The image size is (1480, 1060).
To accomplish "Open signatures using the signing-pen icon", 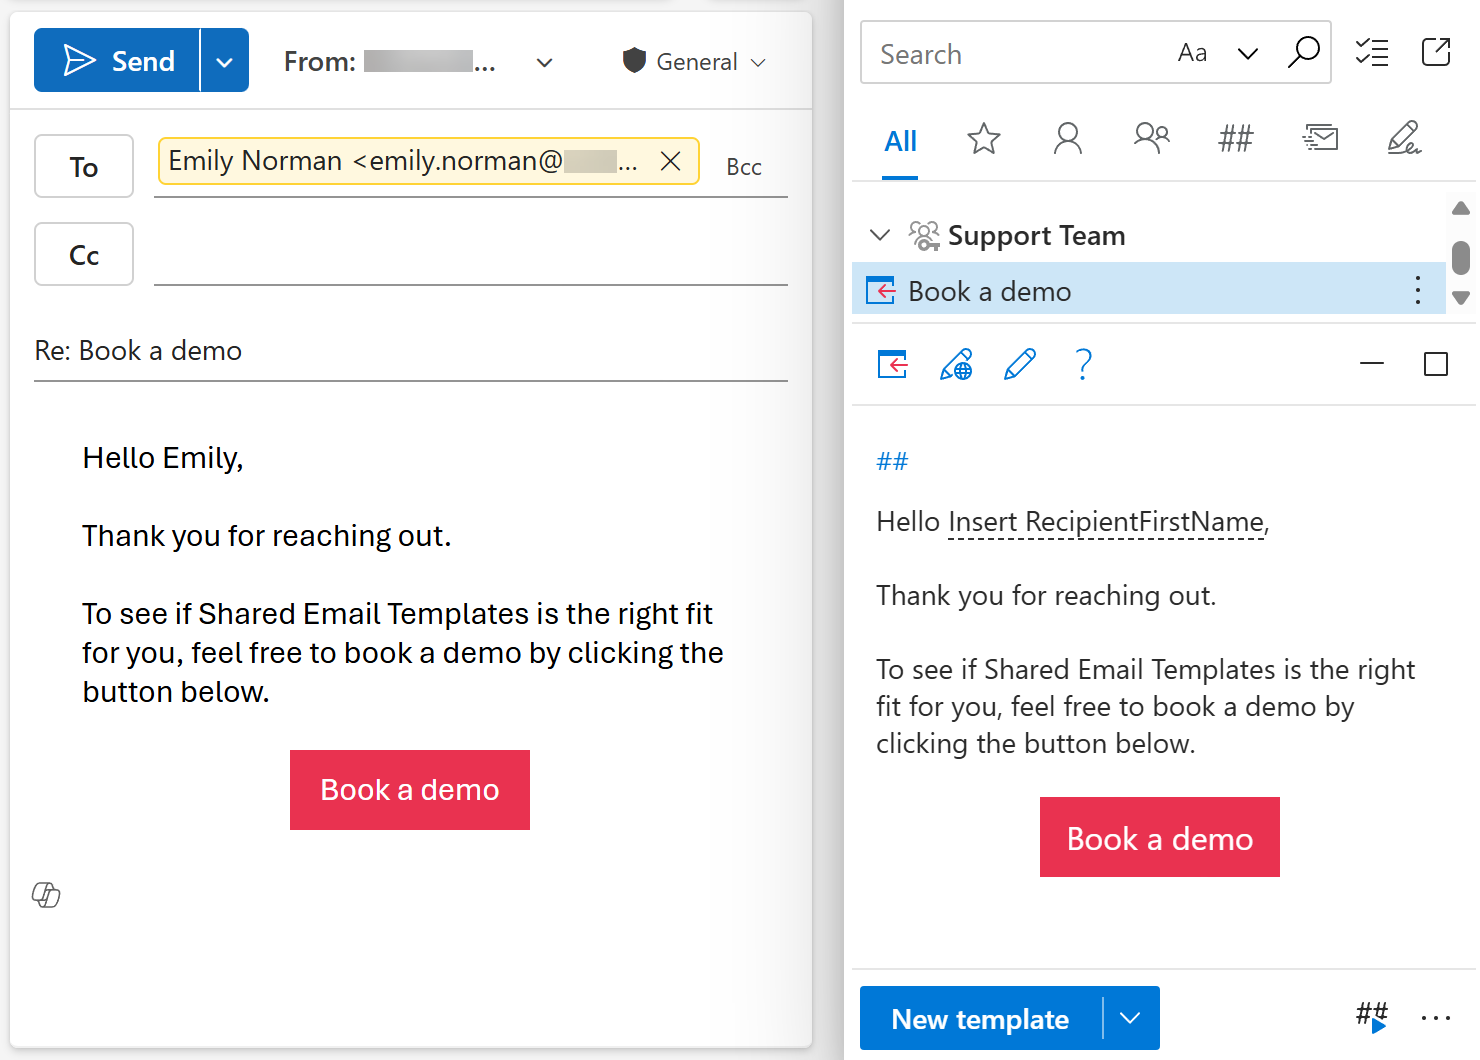I will 1404,139.
